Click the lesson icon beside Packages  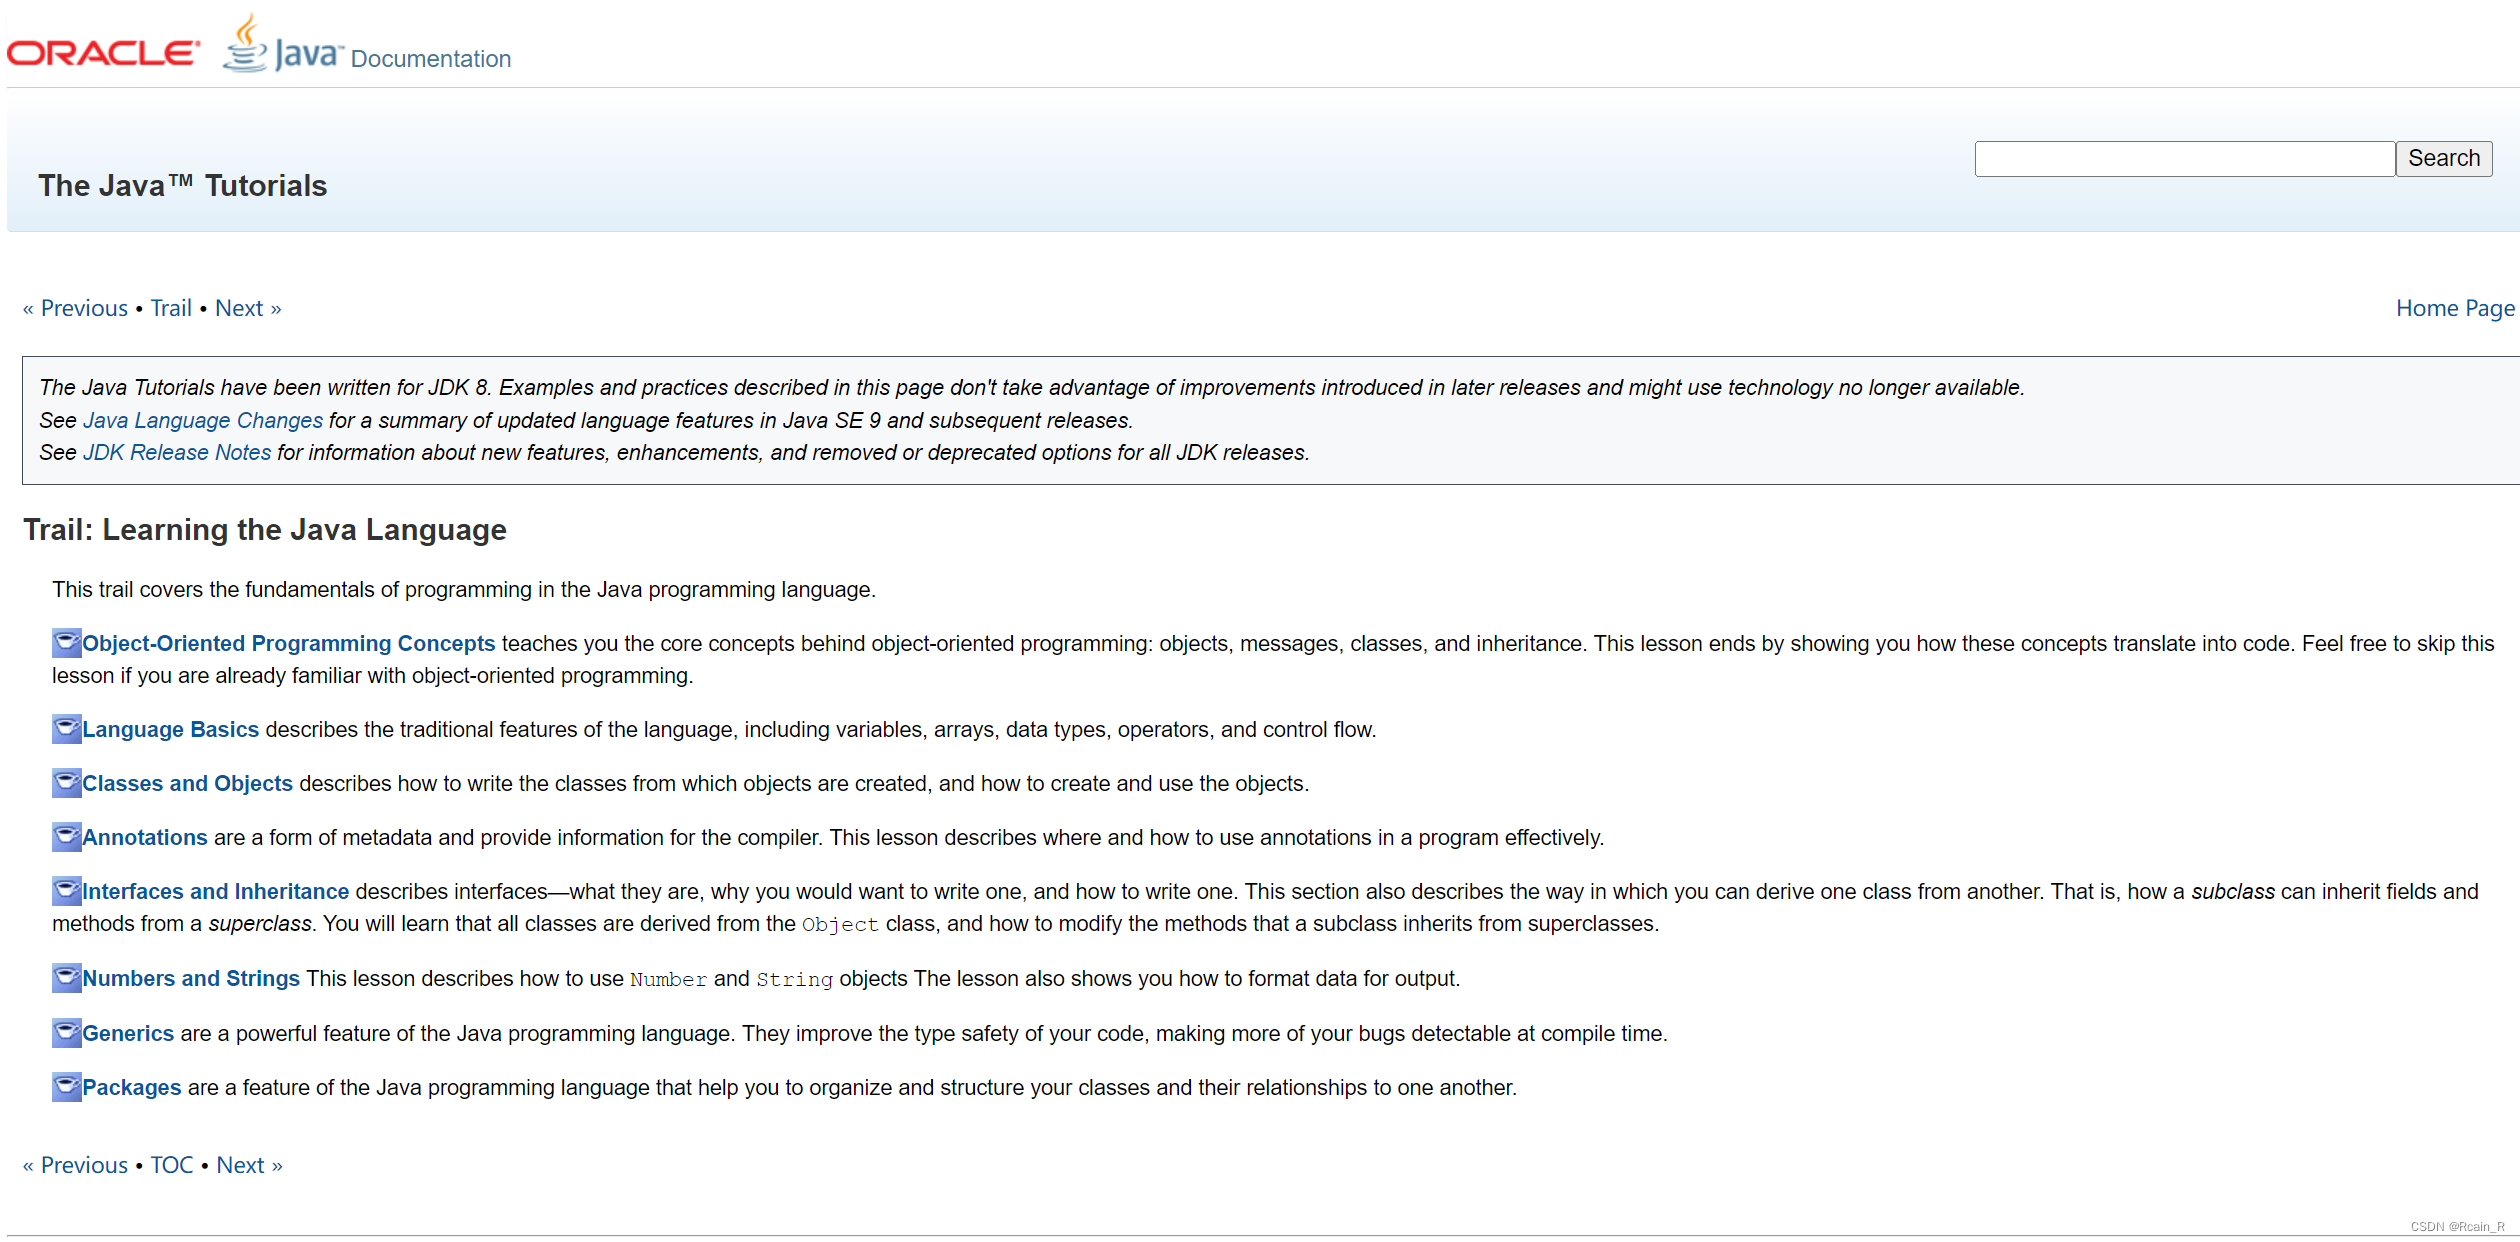point(66,1087)
